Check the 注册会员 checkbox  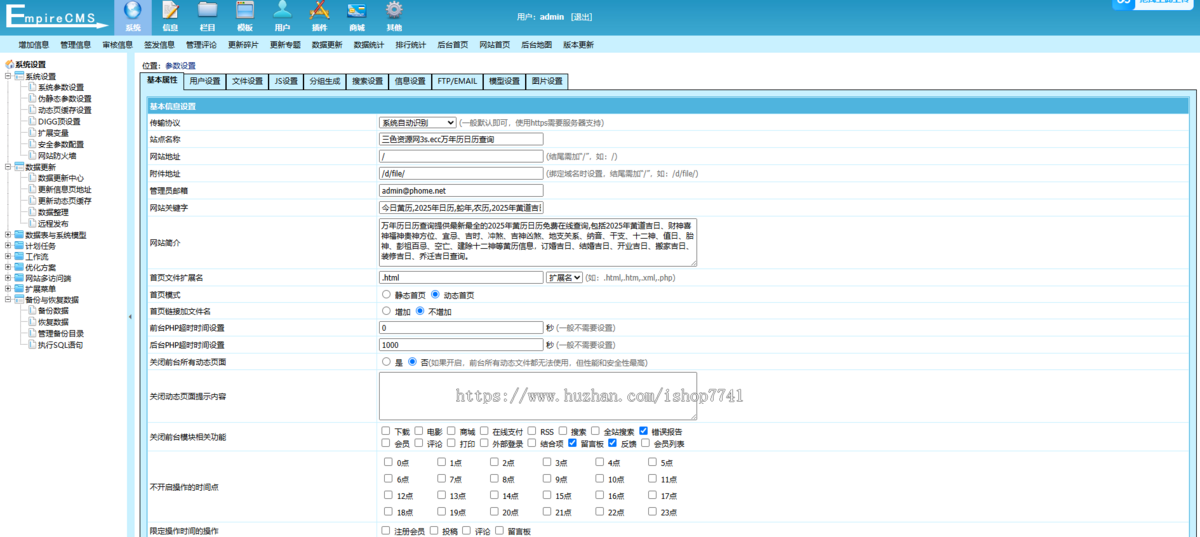coord(386,531)
